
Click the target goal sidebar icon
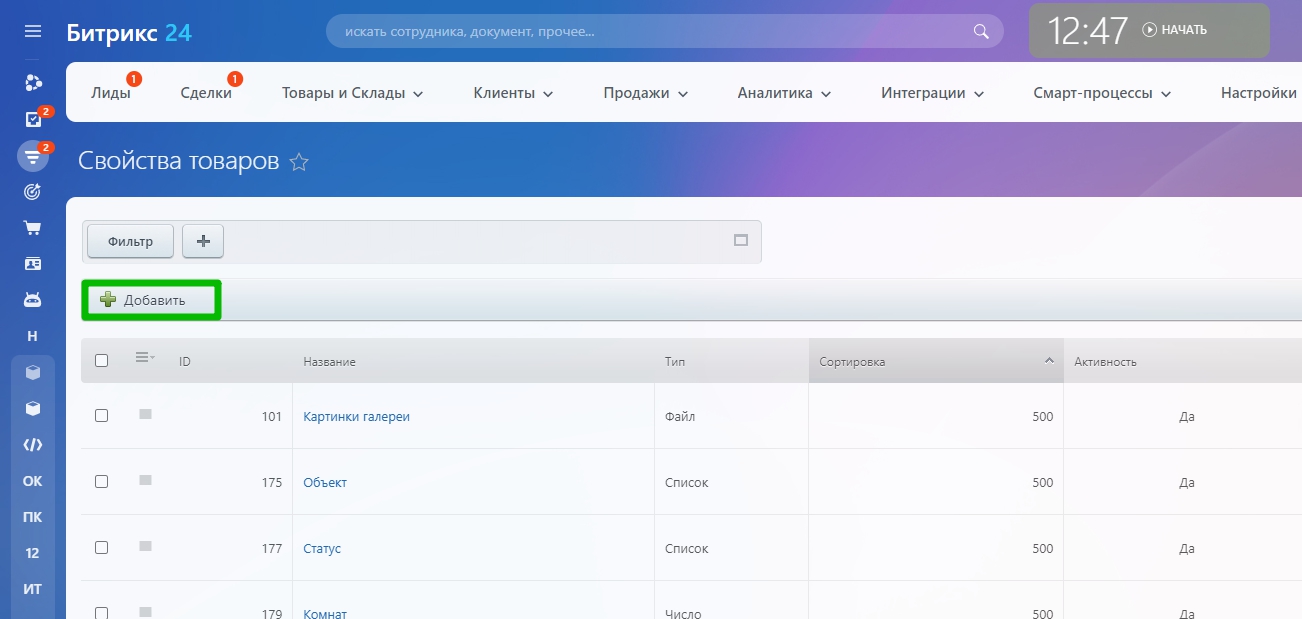point(33,192)
